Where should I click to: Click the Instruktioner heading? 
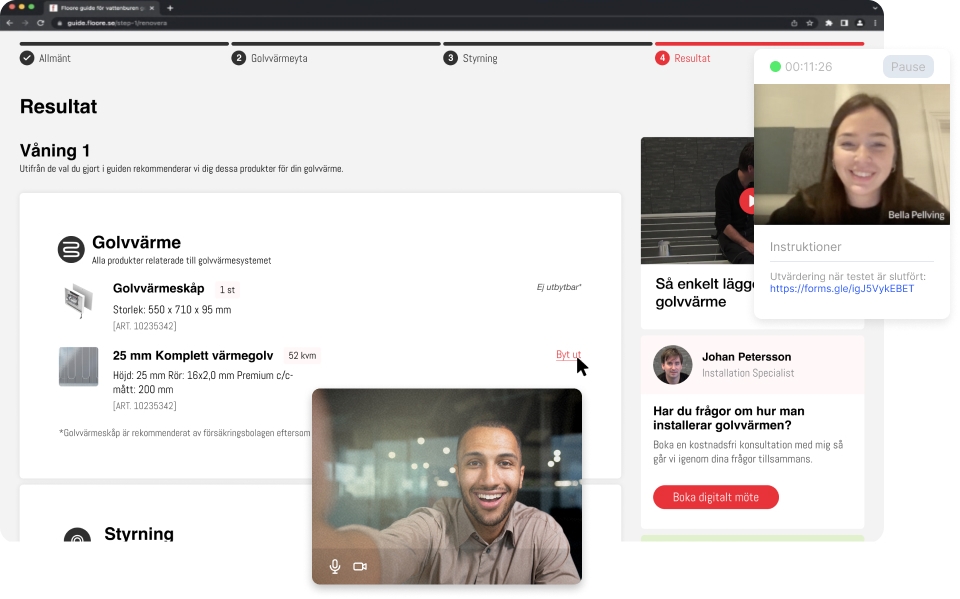(x=805, y=247)
